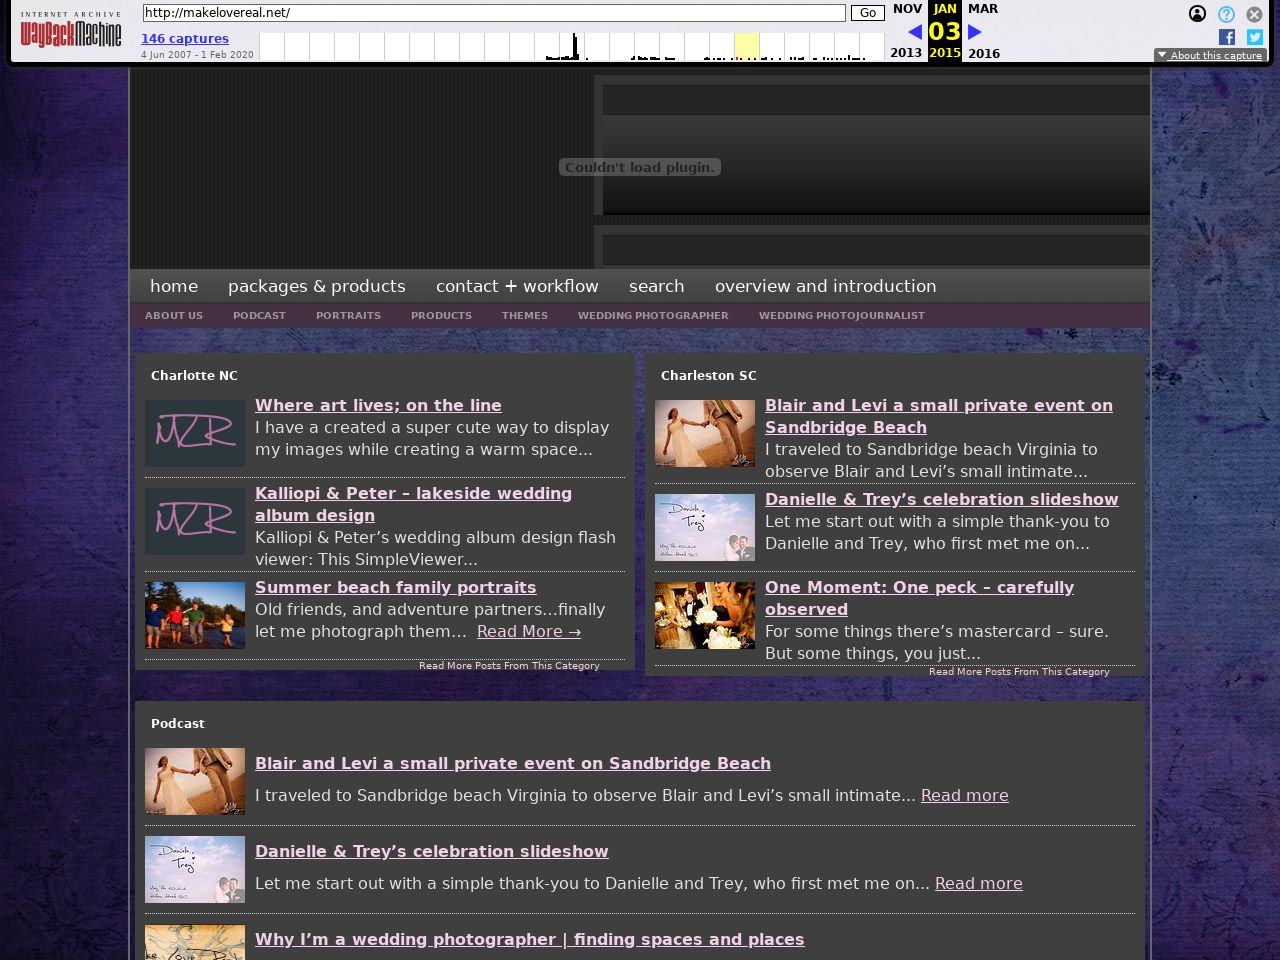Expand About this capture

click(1210, 56)
